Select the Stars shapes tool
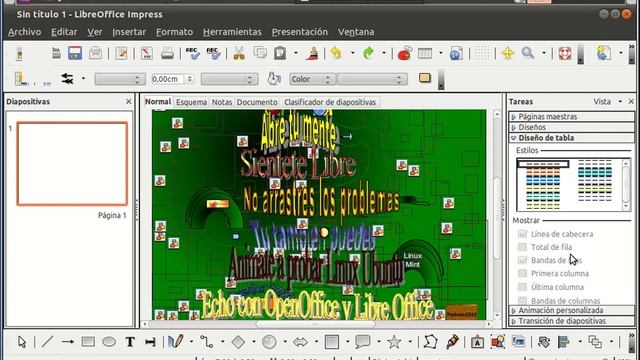 click(394, 342)
